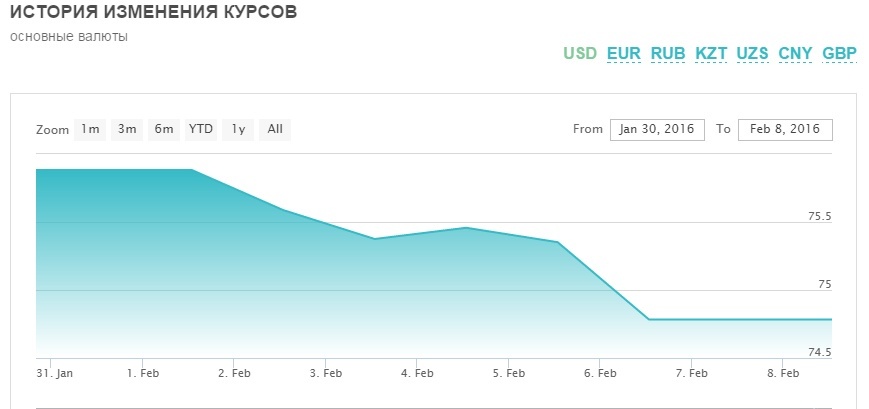869x409 pixels.
Task: View CNY exchange rate chart
Action: click(795, 54)
